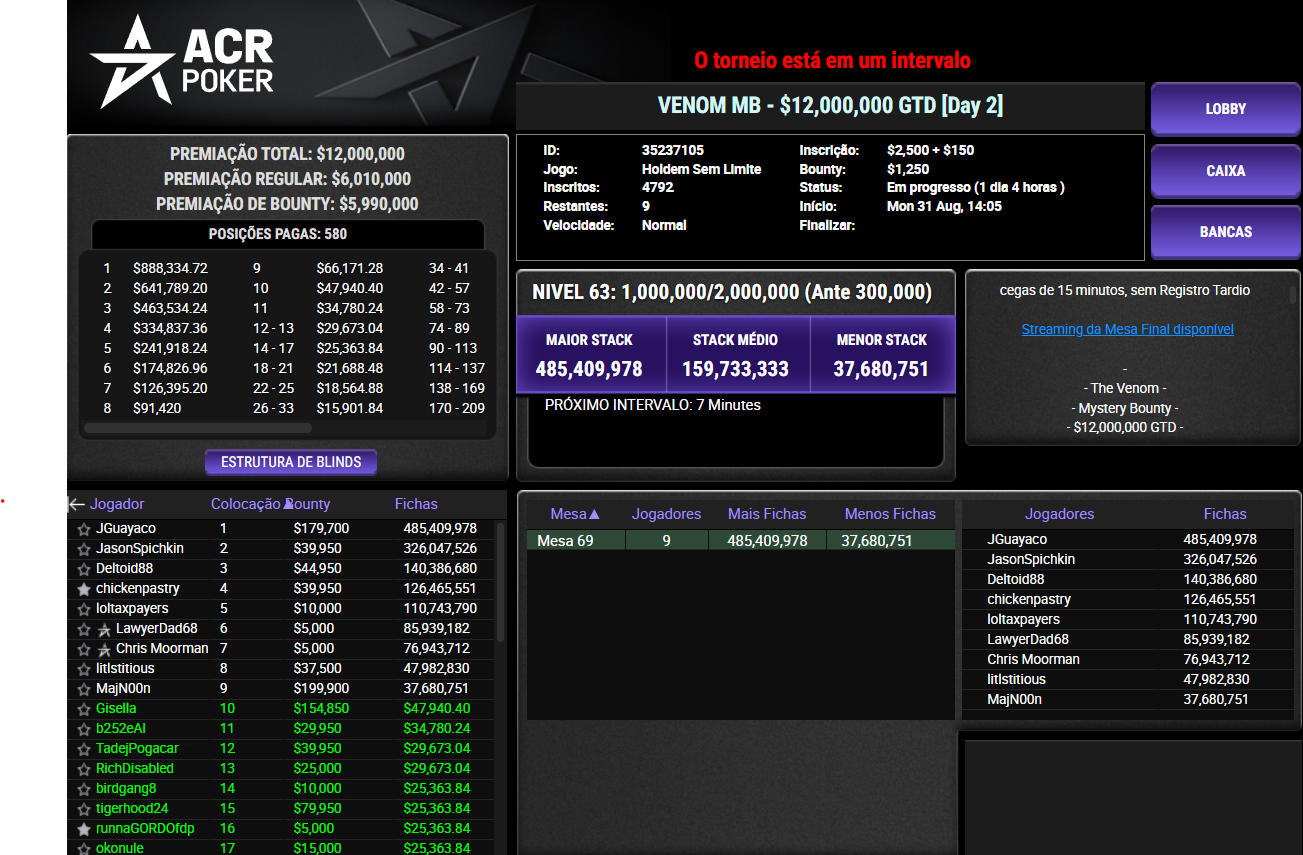Viewport: 1303px width, 855px height.
Task: Open the LOBBY
Action: 1225,109
